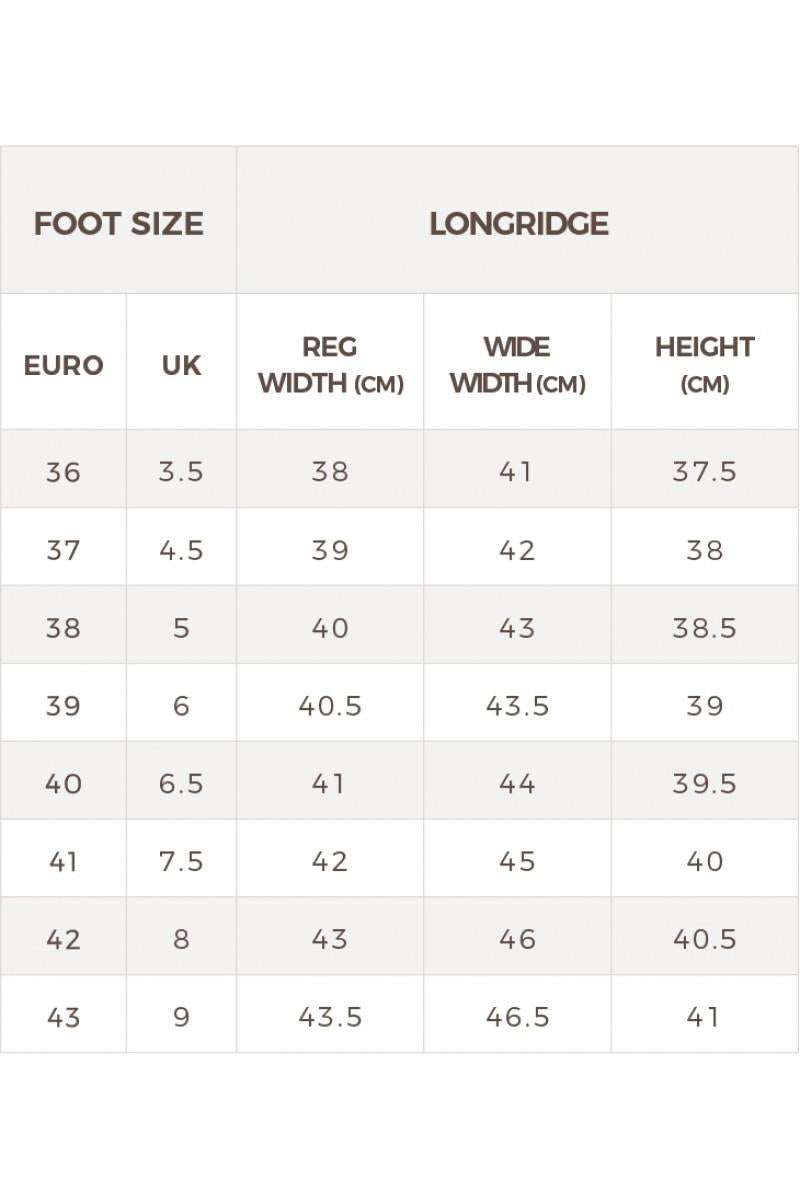800x1200 pixels.
Task: Select the 46.5 wide width cell
Action: 517,1017
